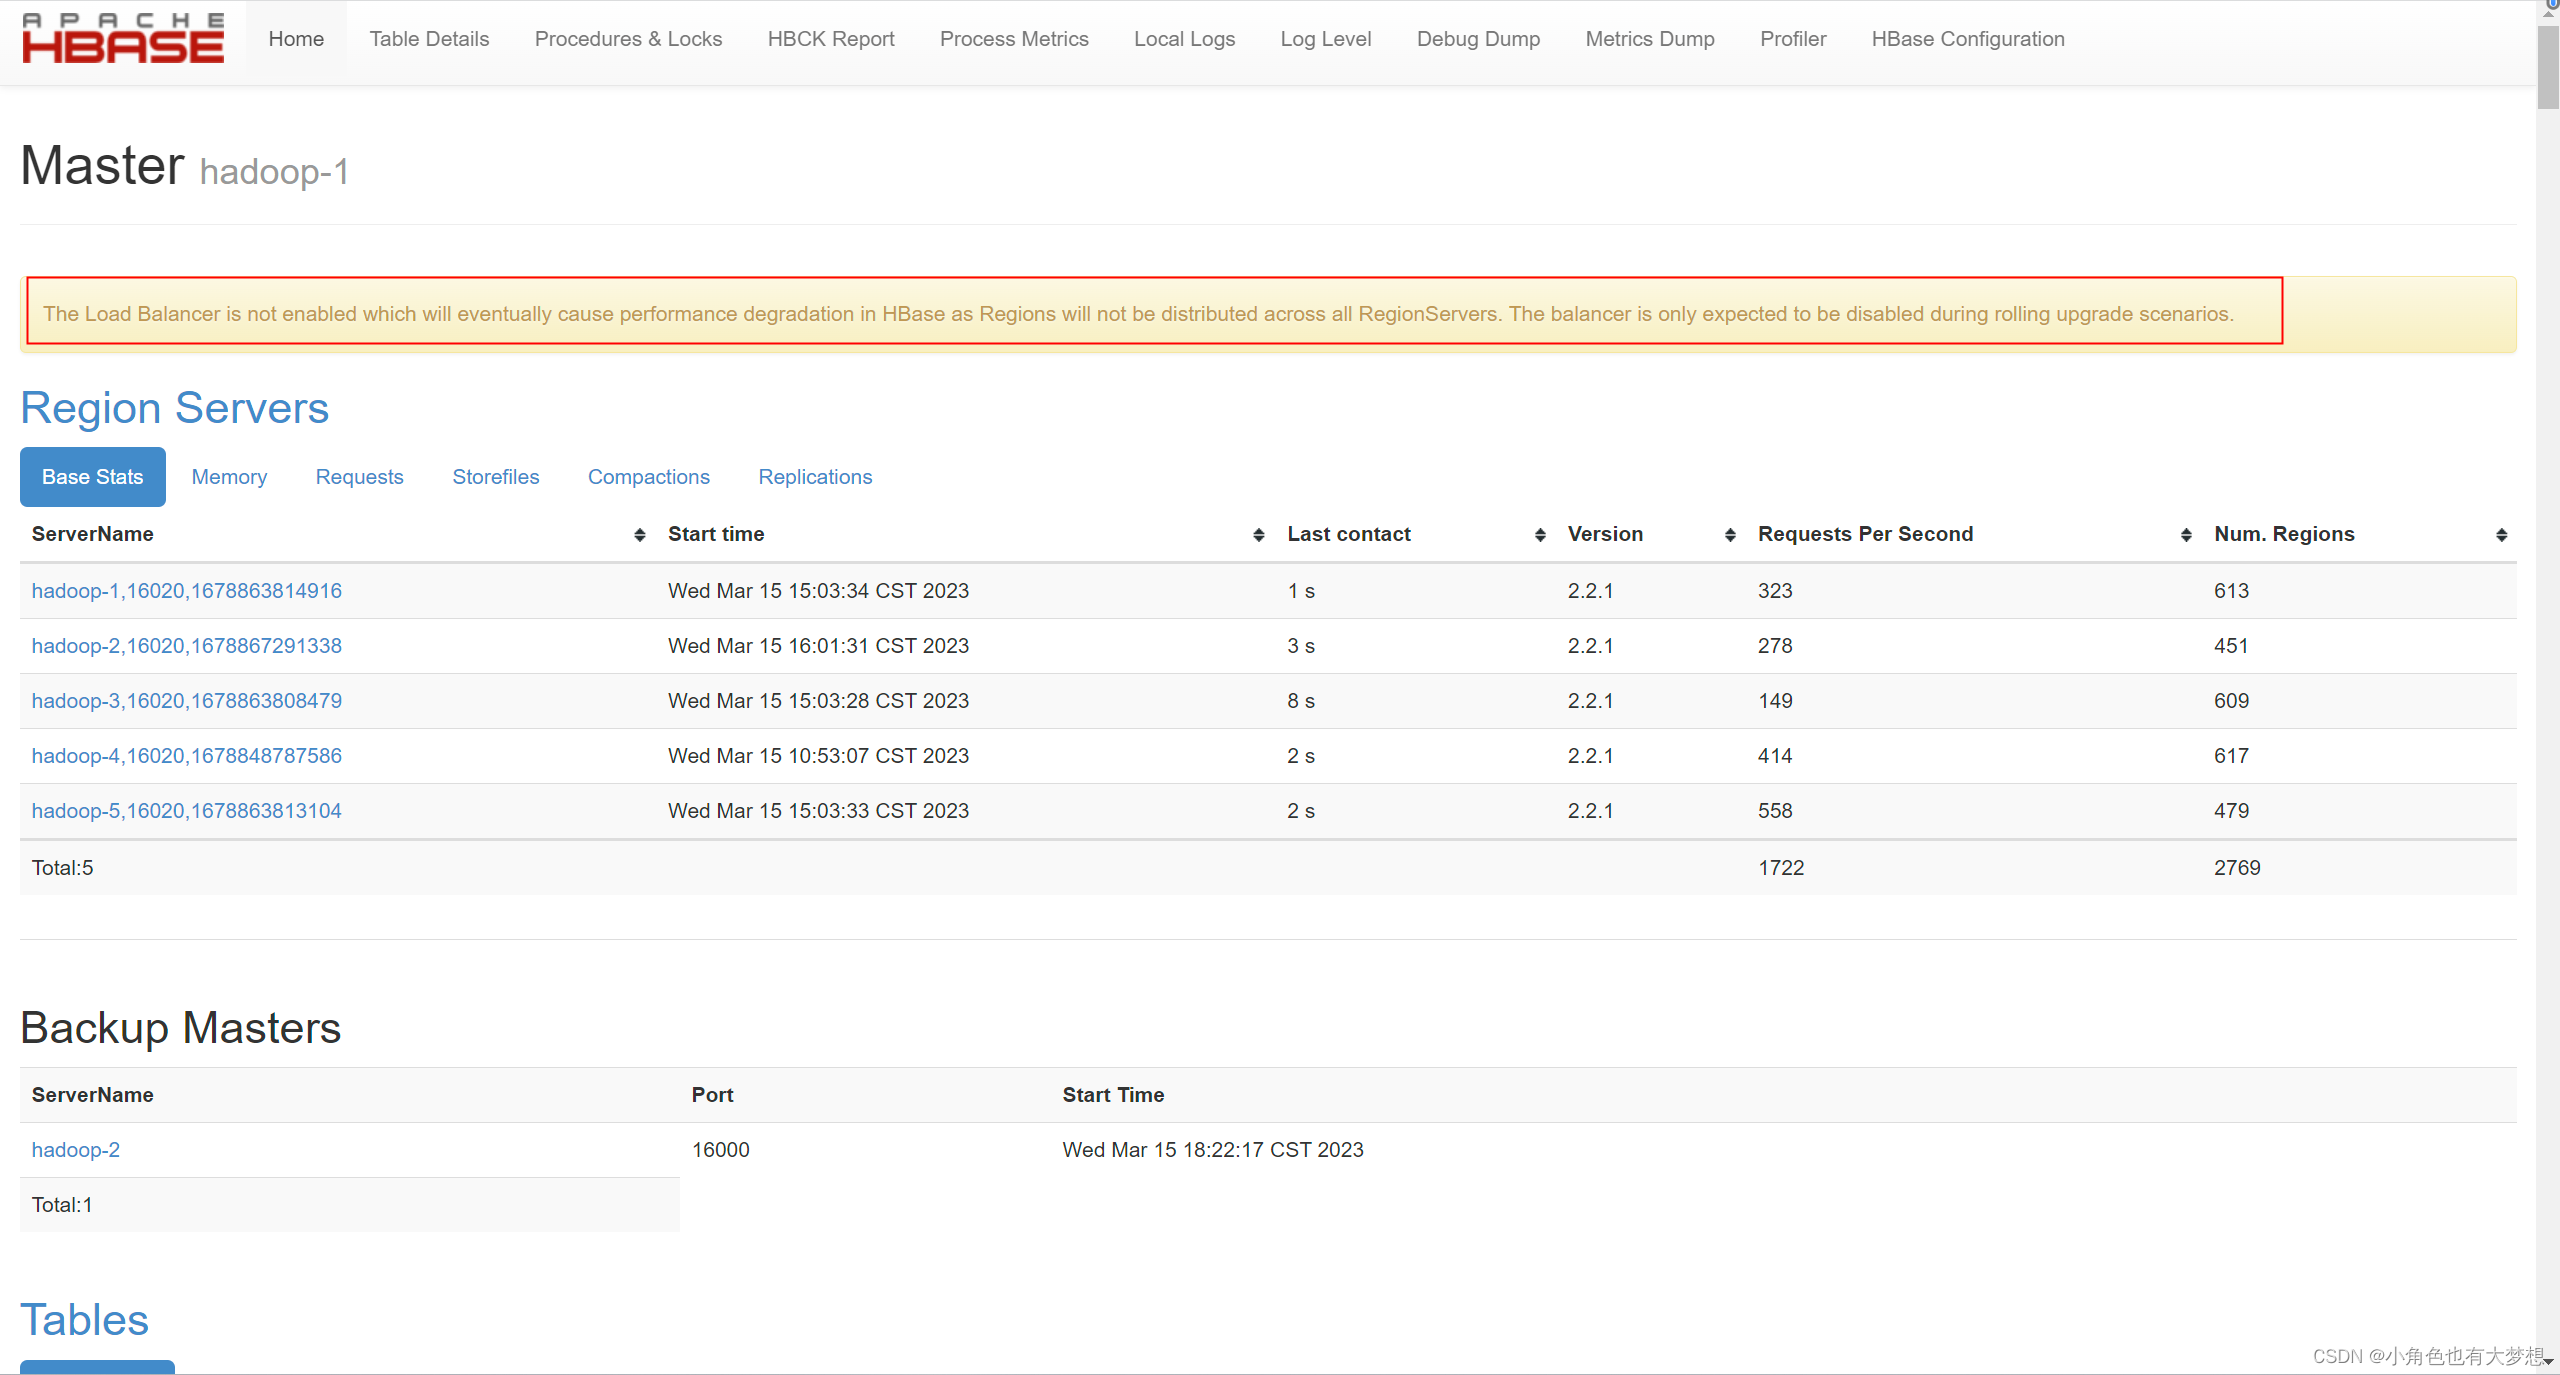Open hadoop-3 region server link
This screenshot has width=2560, height=1375.
click(x=187, y=701)
